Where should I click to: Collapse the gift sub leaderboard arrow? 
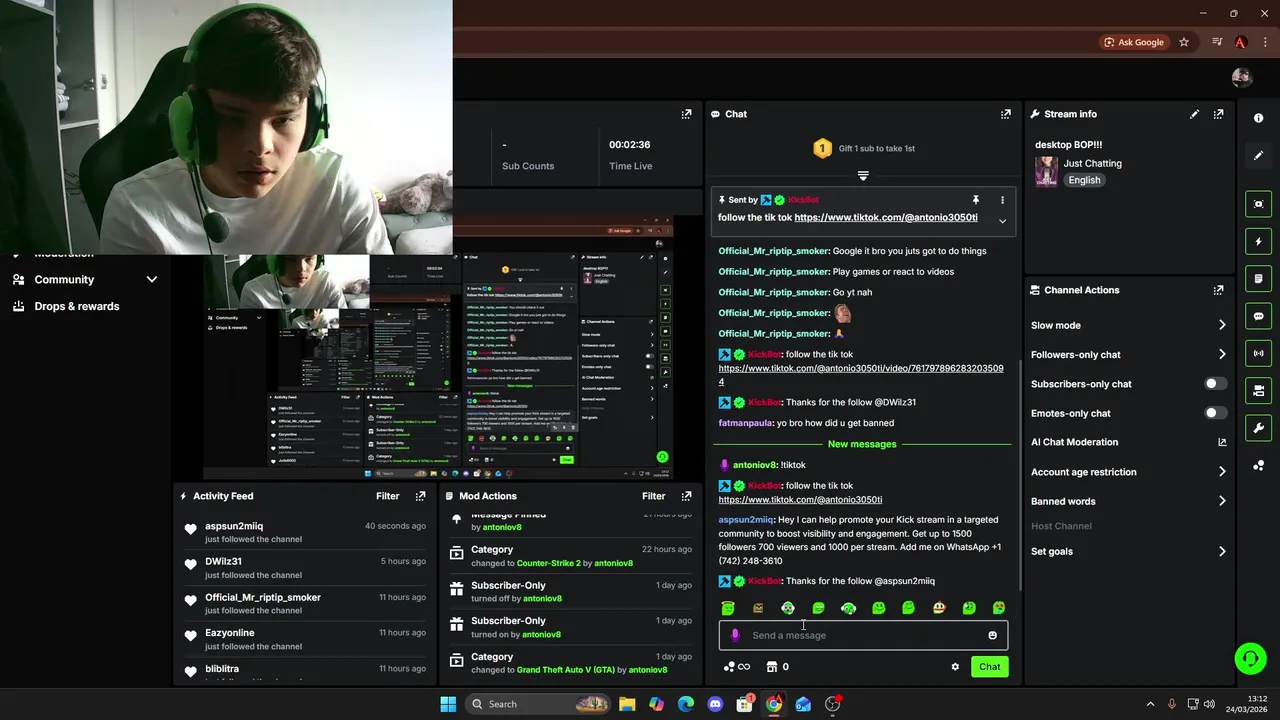coord(863,175)
